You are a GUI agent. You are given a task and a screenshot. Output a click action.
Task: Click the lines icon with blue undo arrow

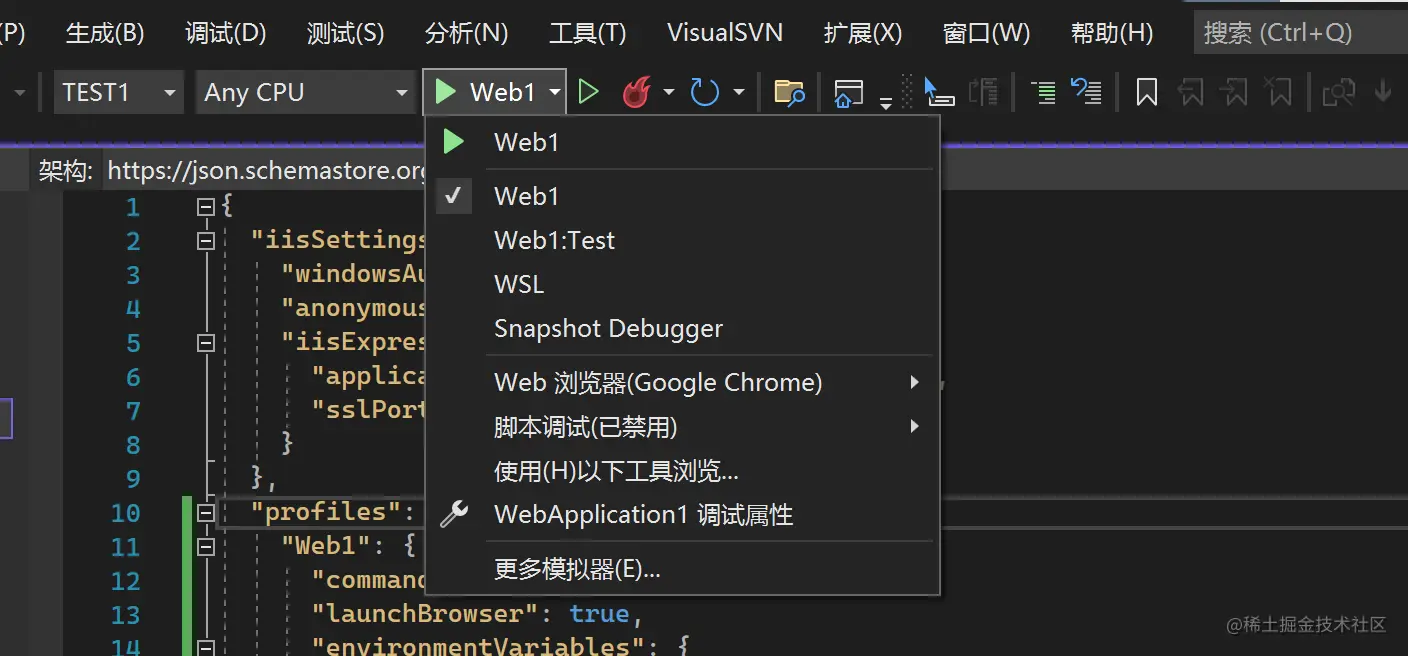(x=1086, y=92)
